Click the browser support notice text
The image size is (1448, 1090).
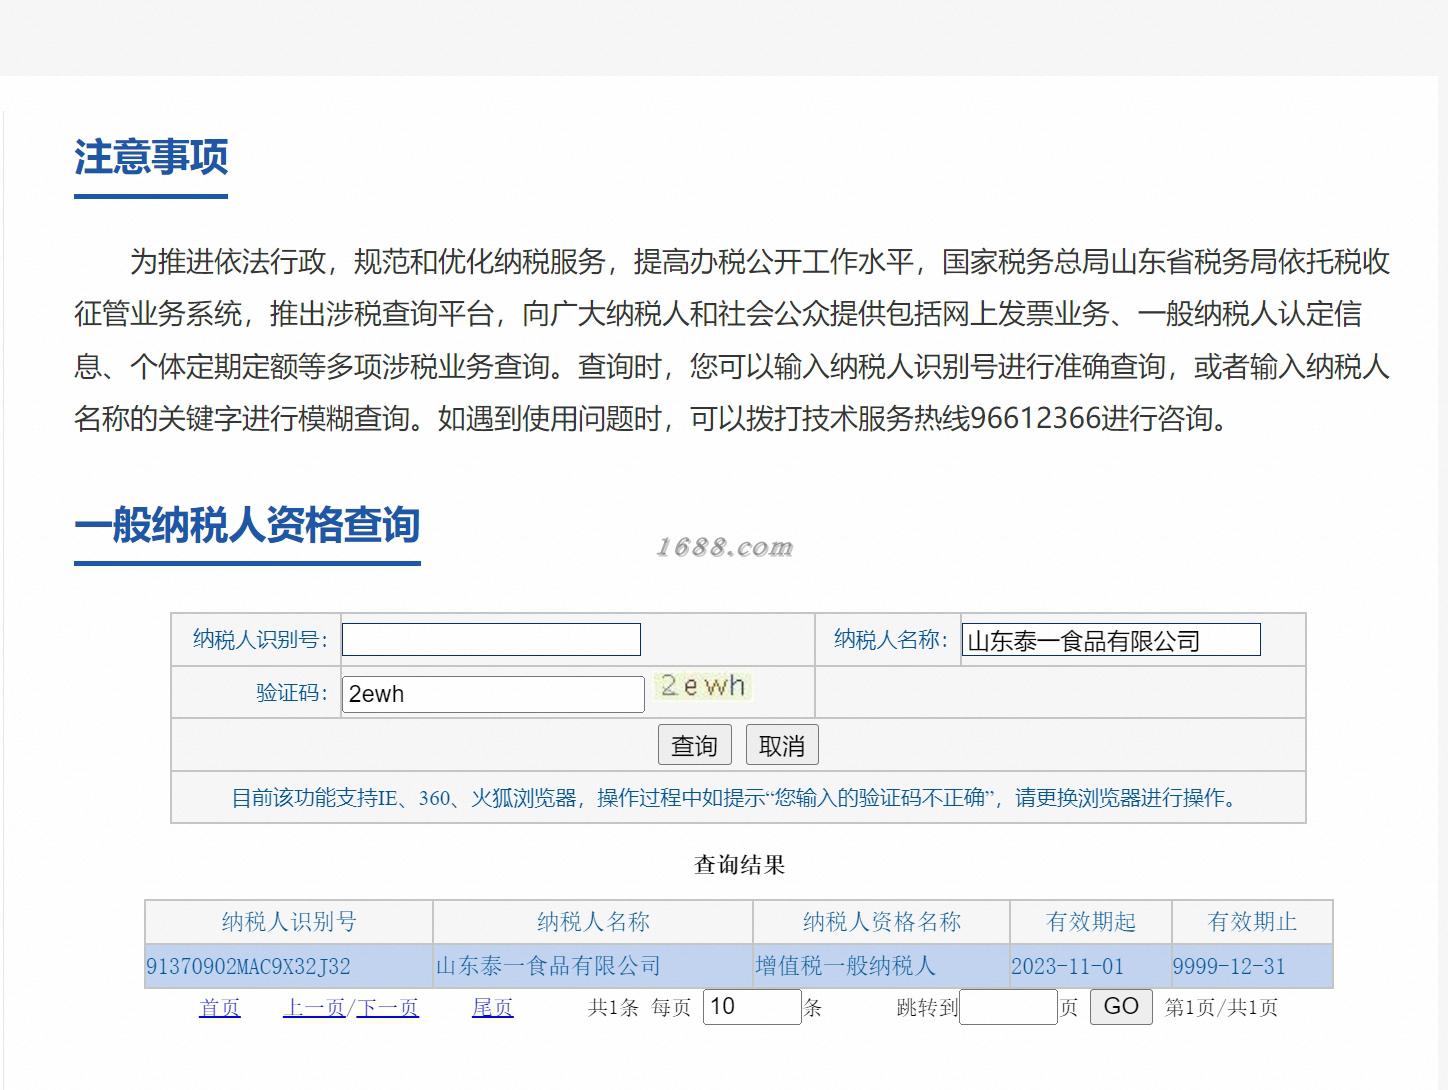pos(738,798)
